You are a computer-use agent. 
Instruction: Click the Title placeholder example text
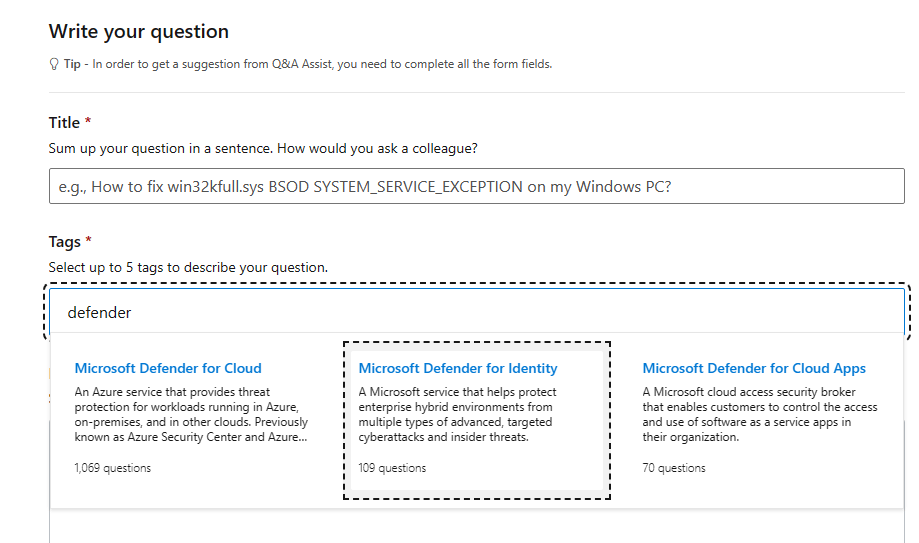click(x=365, y=186)
